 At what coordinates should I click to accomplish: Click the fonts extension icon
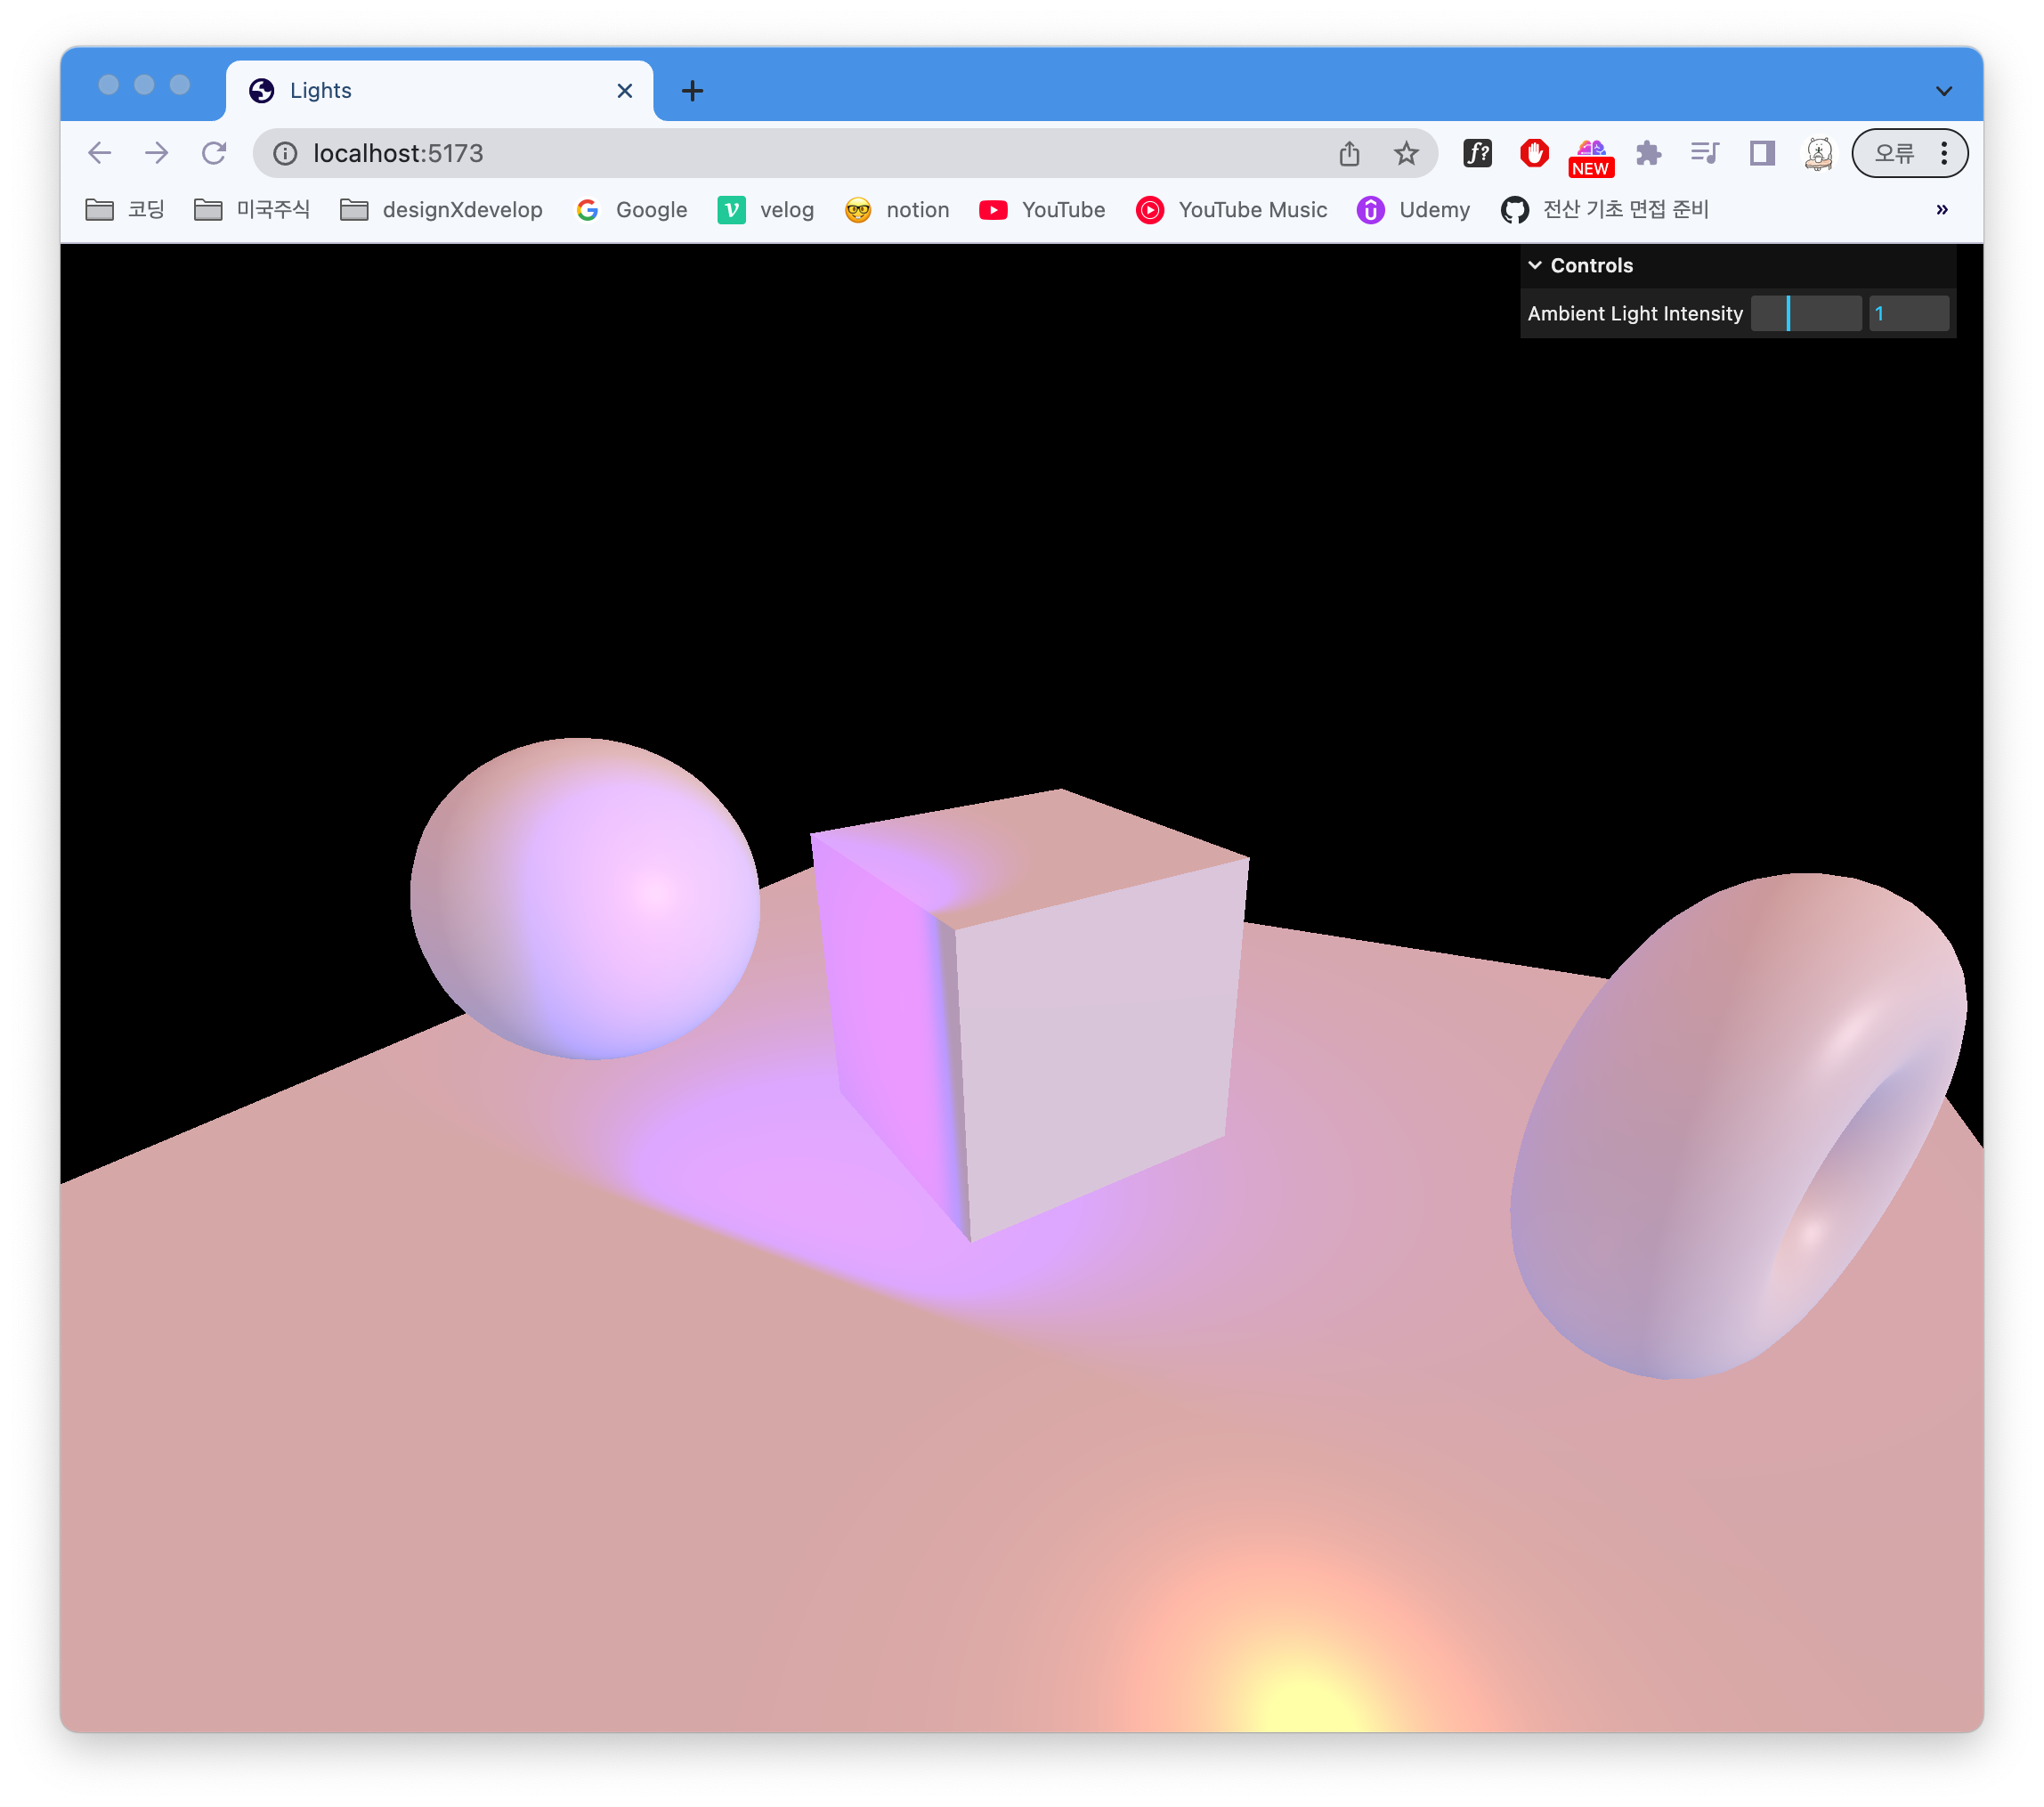tap(1477, 153)
